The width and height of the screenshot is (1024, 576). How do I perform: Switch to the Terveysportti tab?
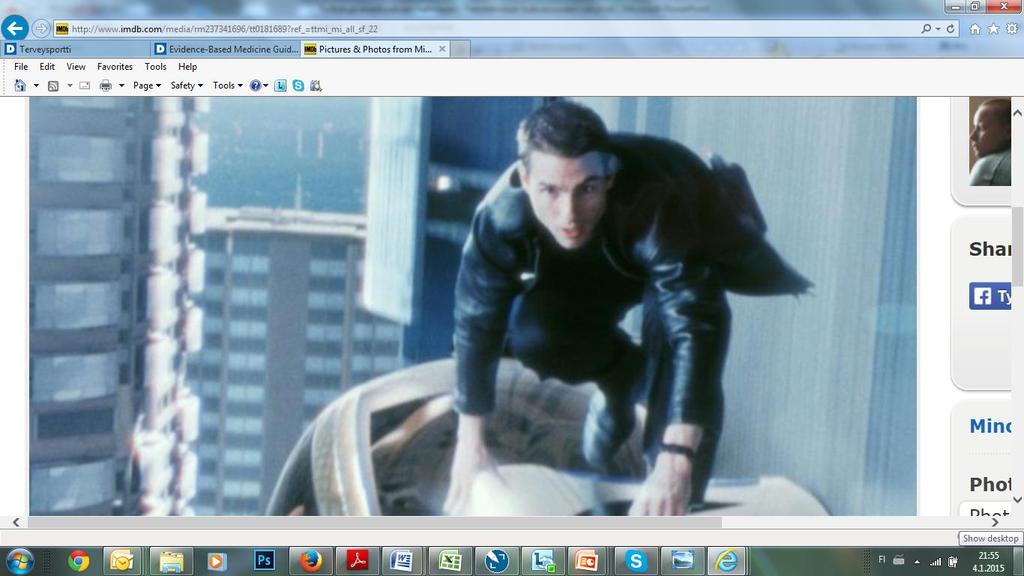click(76, 49)
